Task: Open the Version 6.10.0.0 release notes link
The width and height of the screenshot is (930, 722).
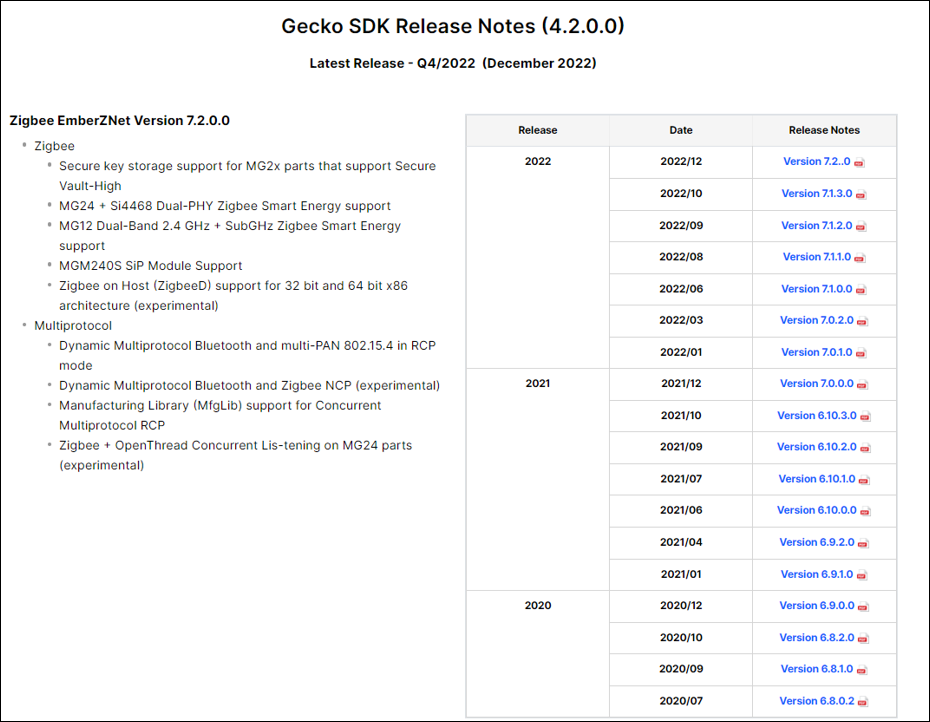Action: tap(817, 510)
